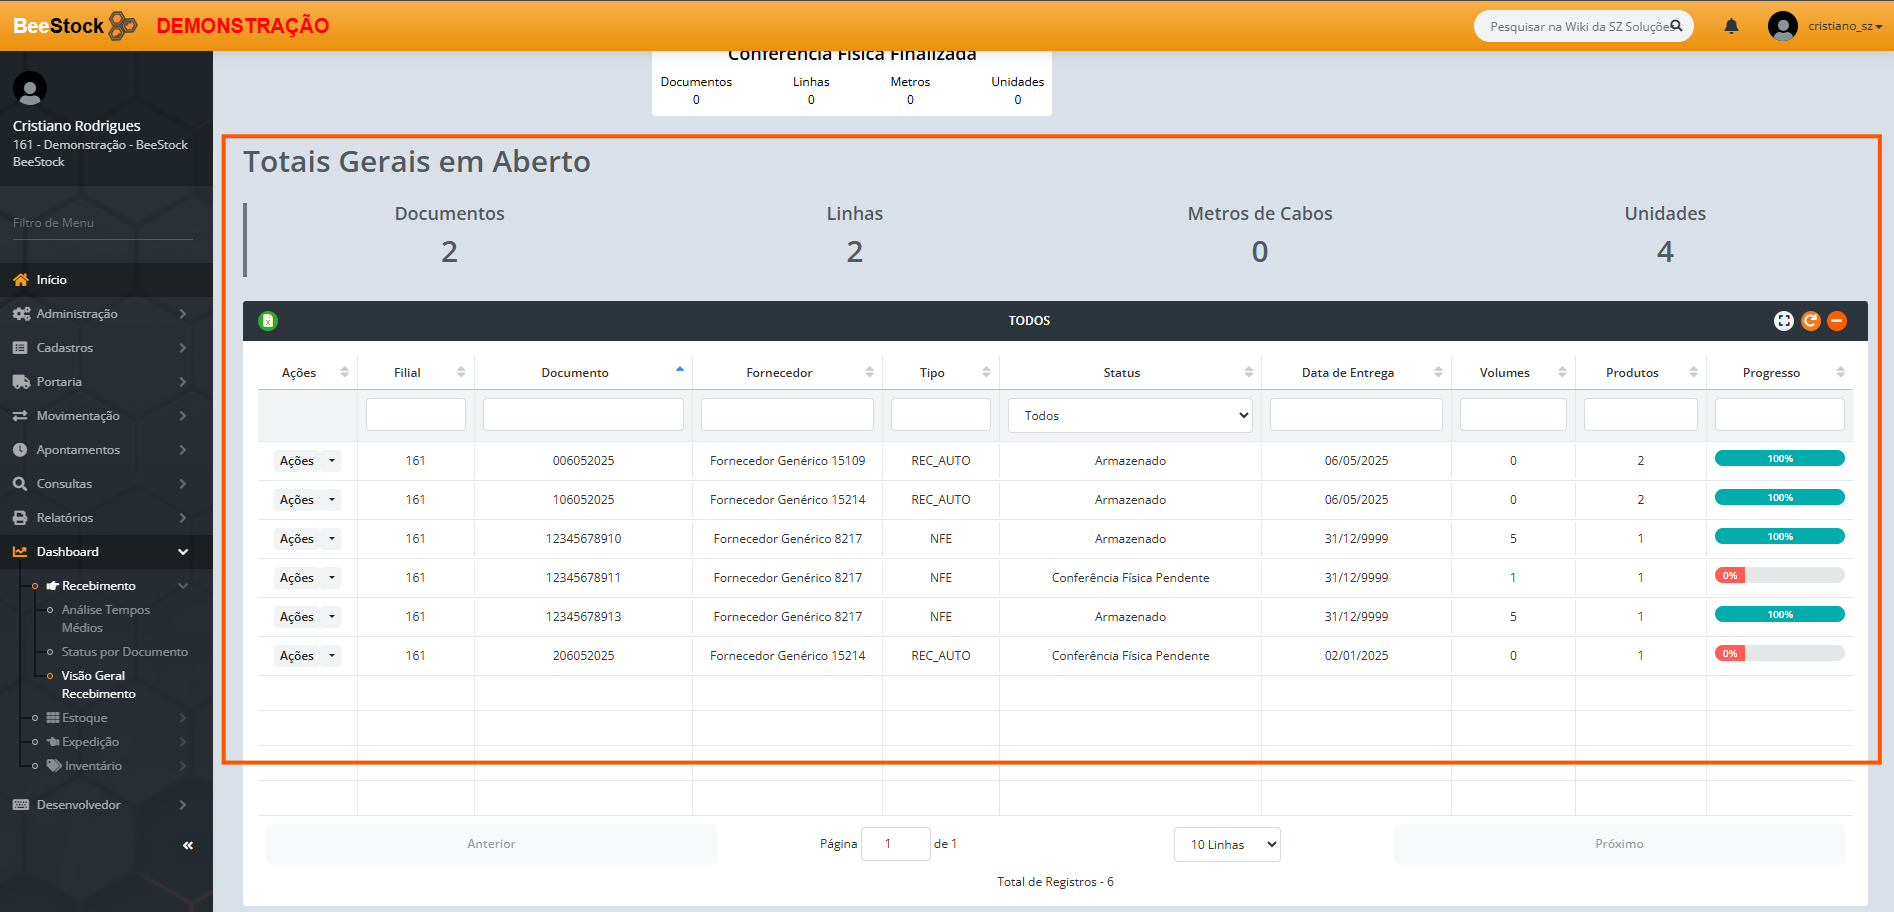The image size is (1894, 912).
Task: Open the notifications bell
Action: 1731,26
